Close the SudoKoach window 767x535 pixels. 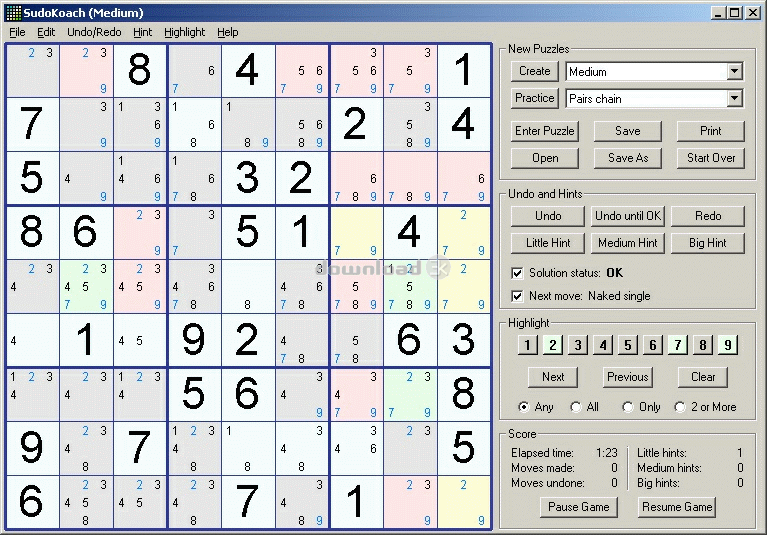coord(752,13)
